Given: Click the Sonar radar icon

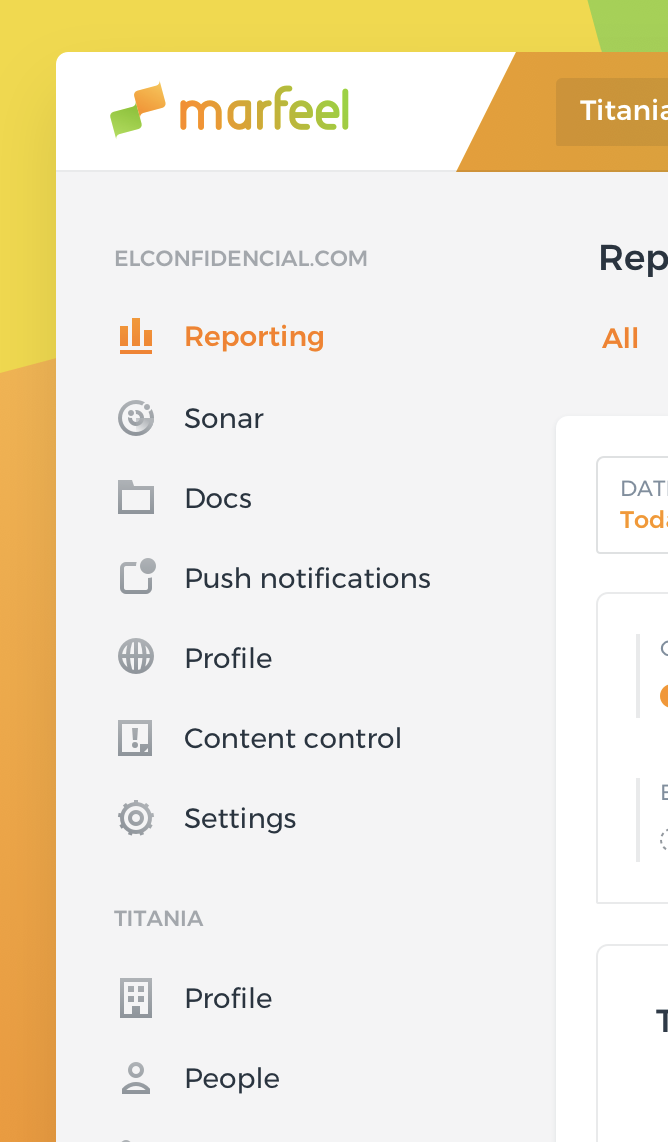Looking at the screenshot, I should (136, 418).
